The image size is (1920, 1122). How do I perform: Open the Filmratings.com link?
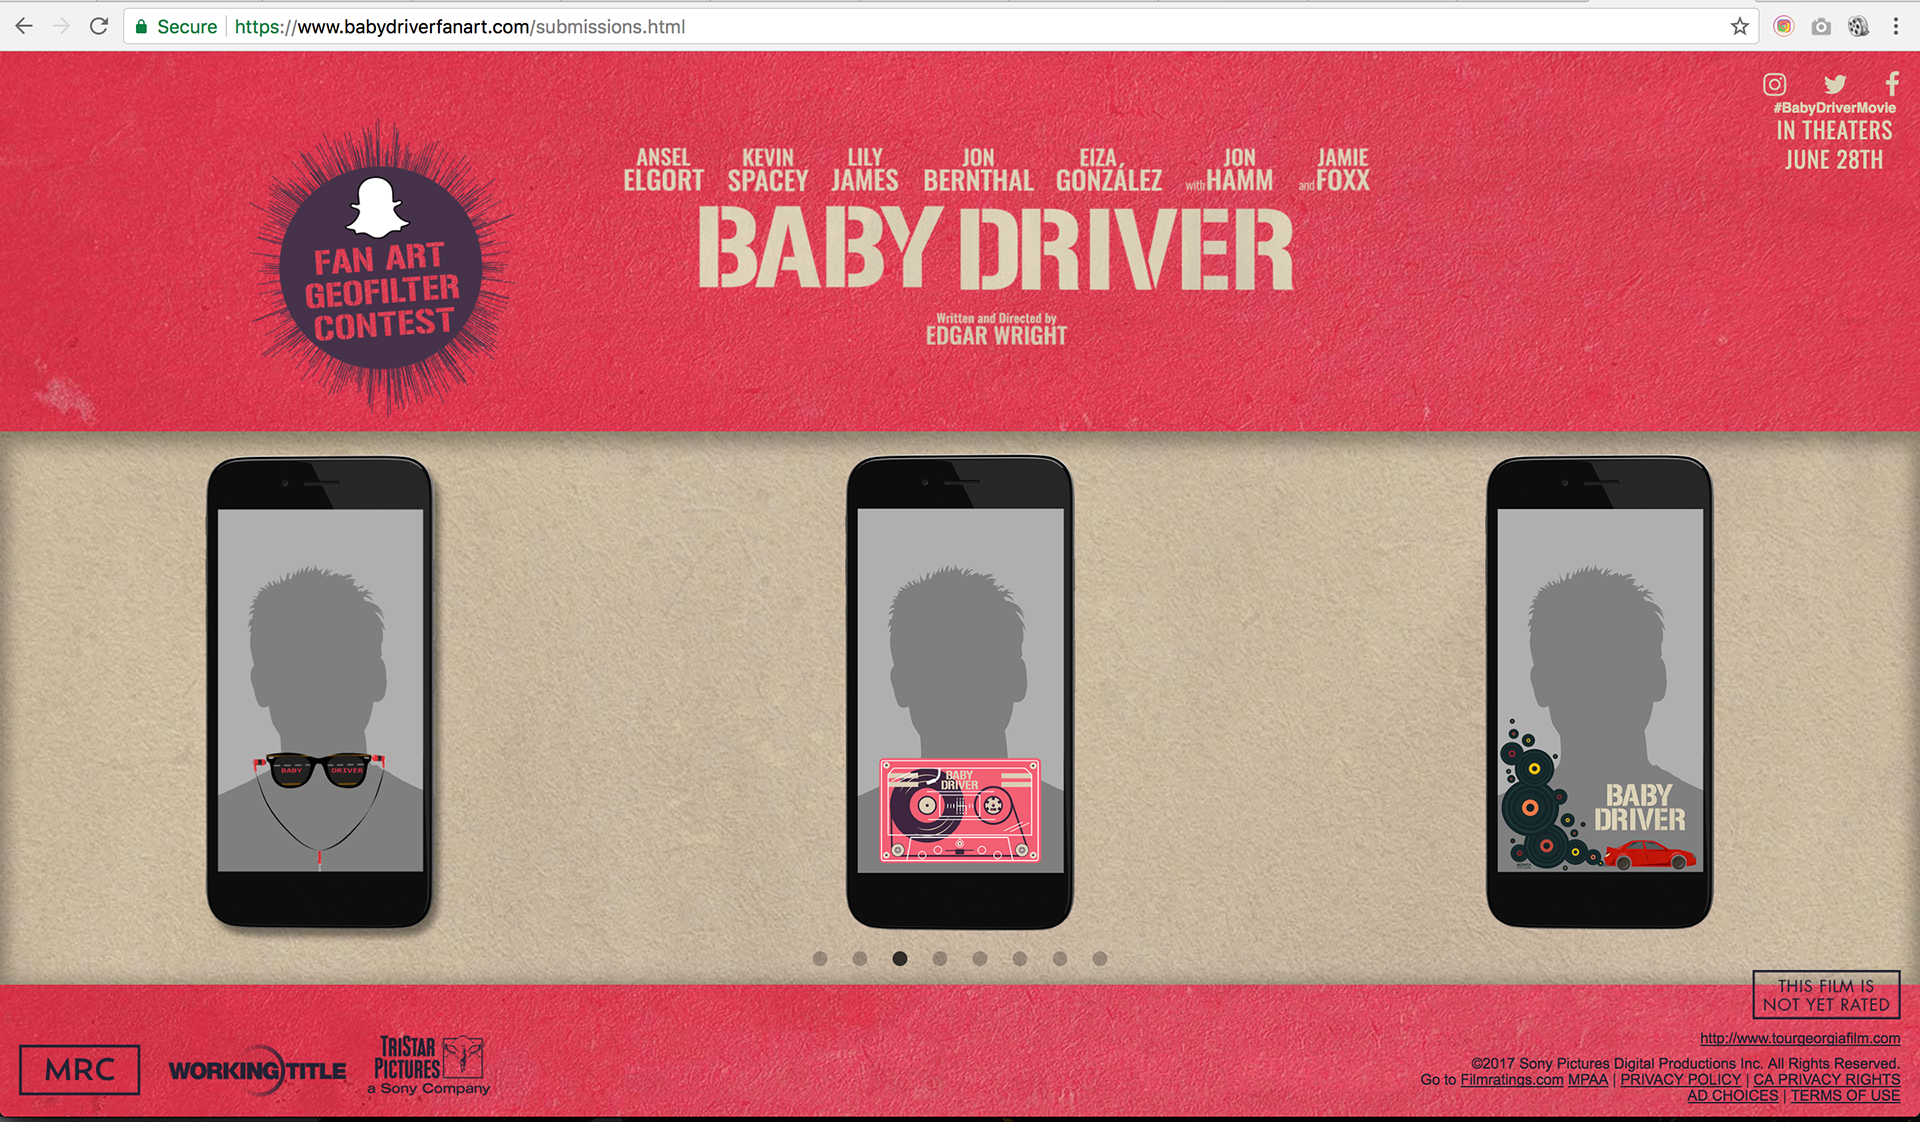point(1511,1080)
